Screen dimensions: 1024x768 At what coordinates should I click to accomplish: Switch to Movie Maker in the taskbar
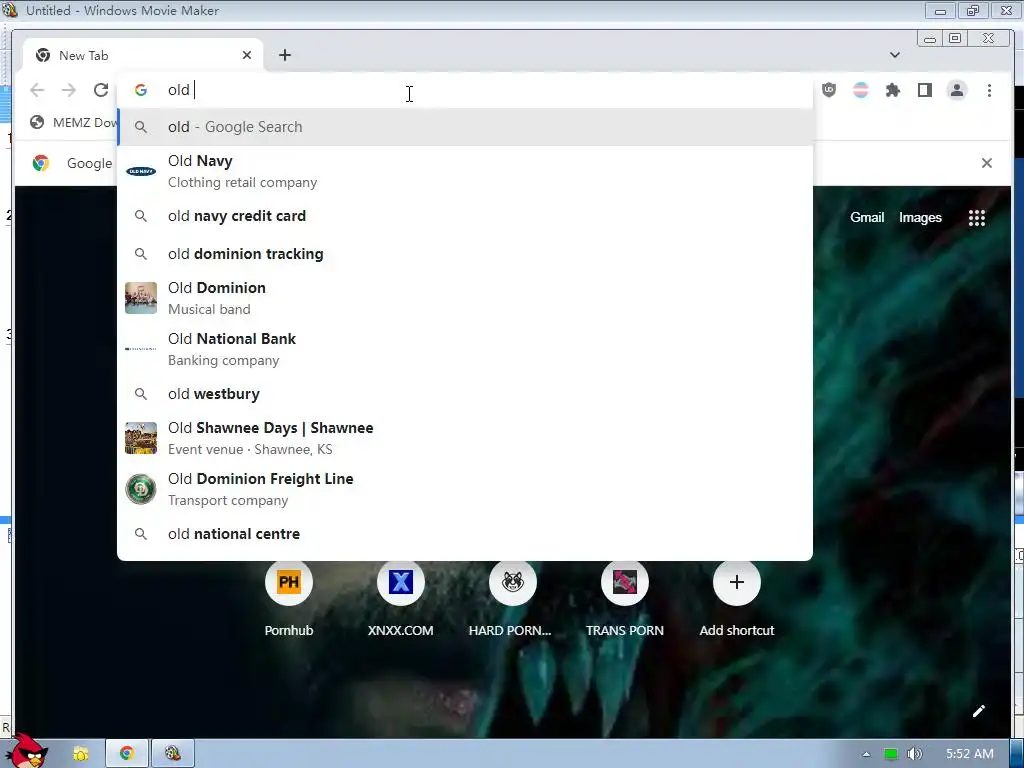click(172, 753)
